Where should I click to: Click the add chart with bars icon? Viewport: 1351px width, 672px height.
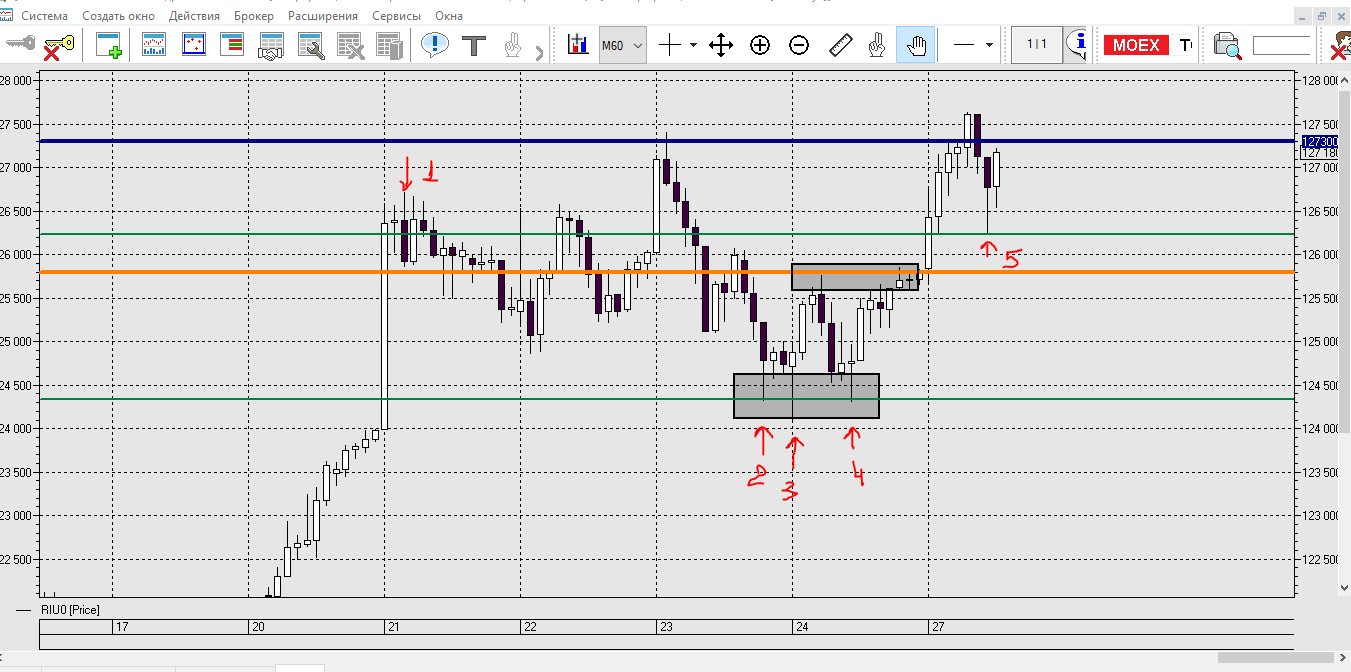577,45
